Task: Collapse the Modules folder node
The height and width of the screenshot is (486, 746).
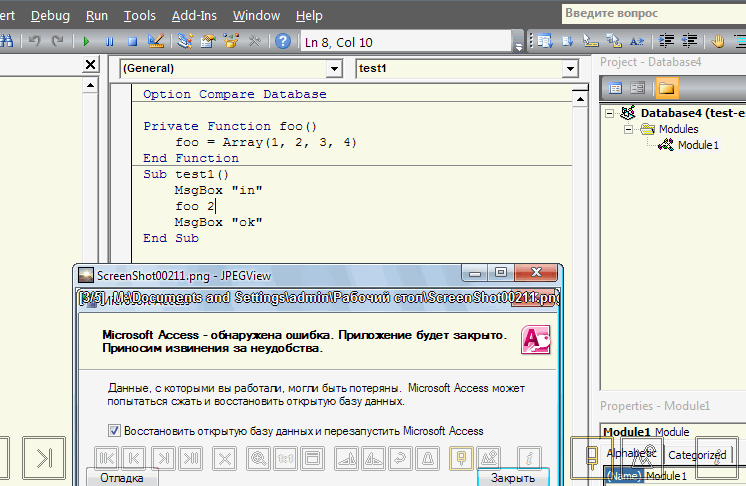Action: click(628, 129)
